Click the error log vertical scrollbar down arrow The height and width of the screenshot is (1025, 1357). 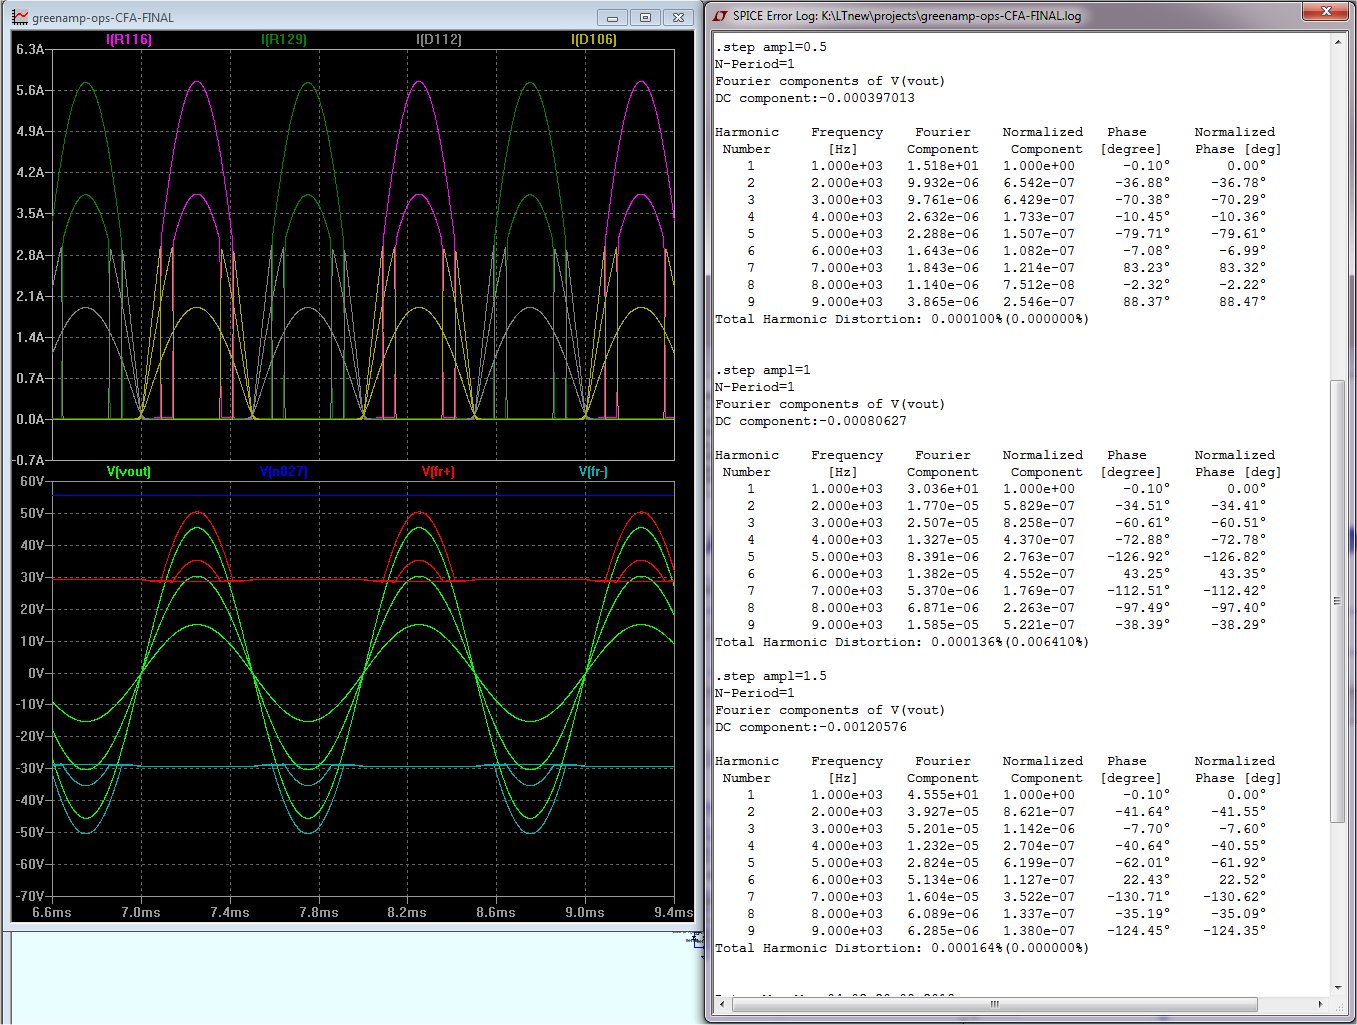click(1338, 987)
